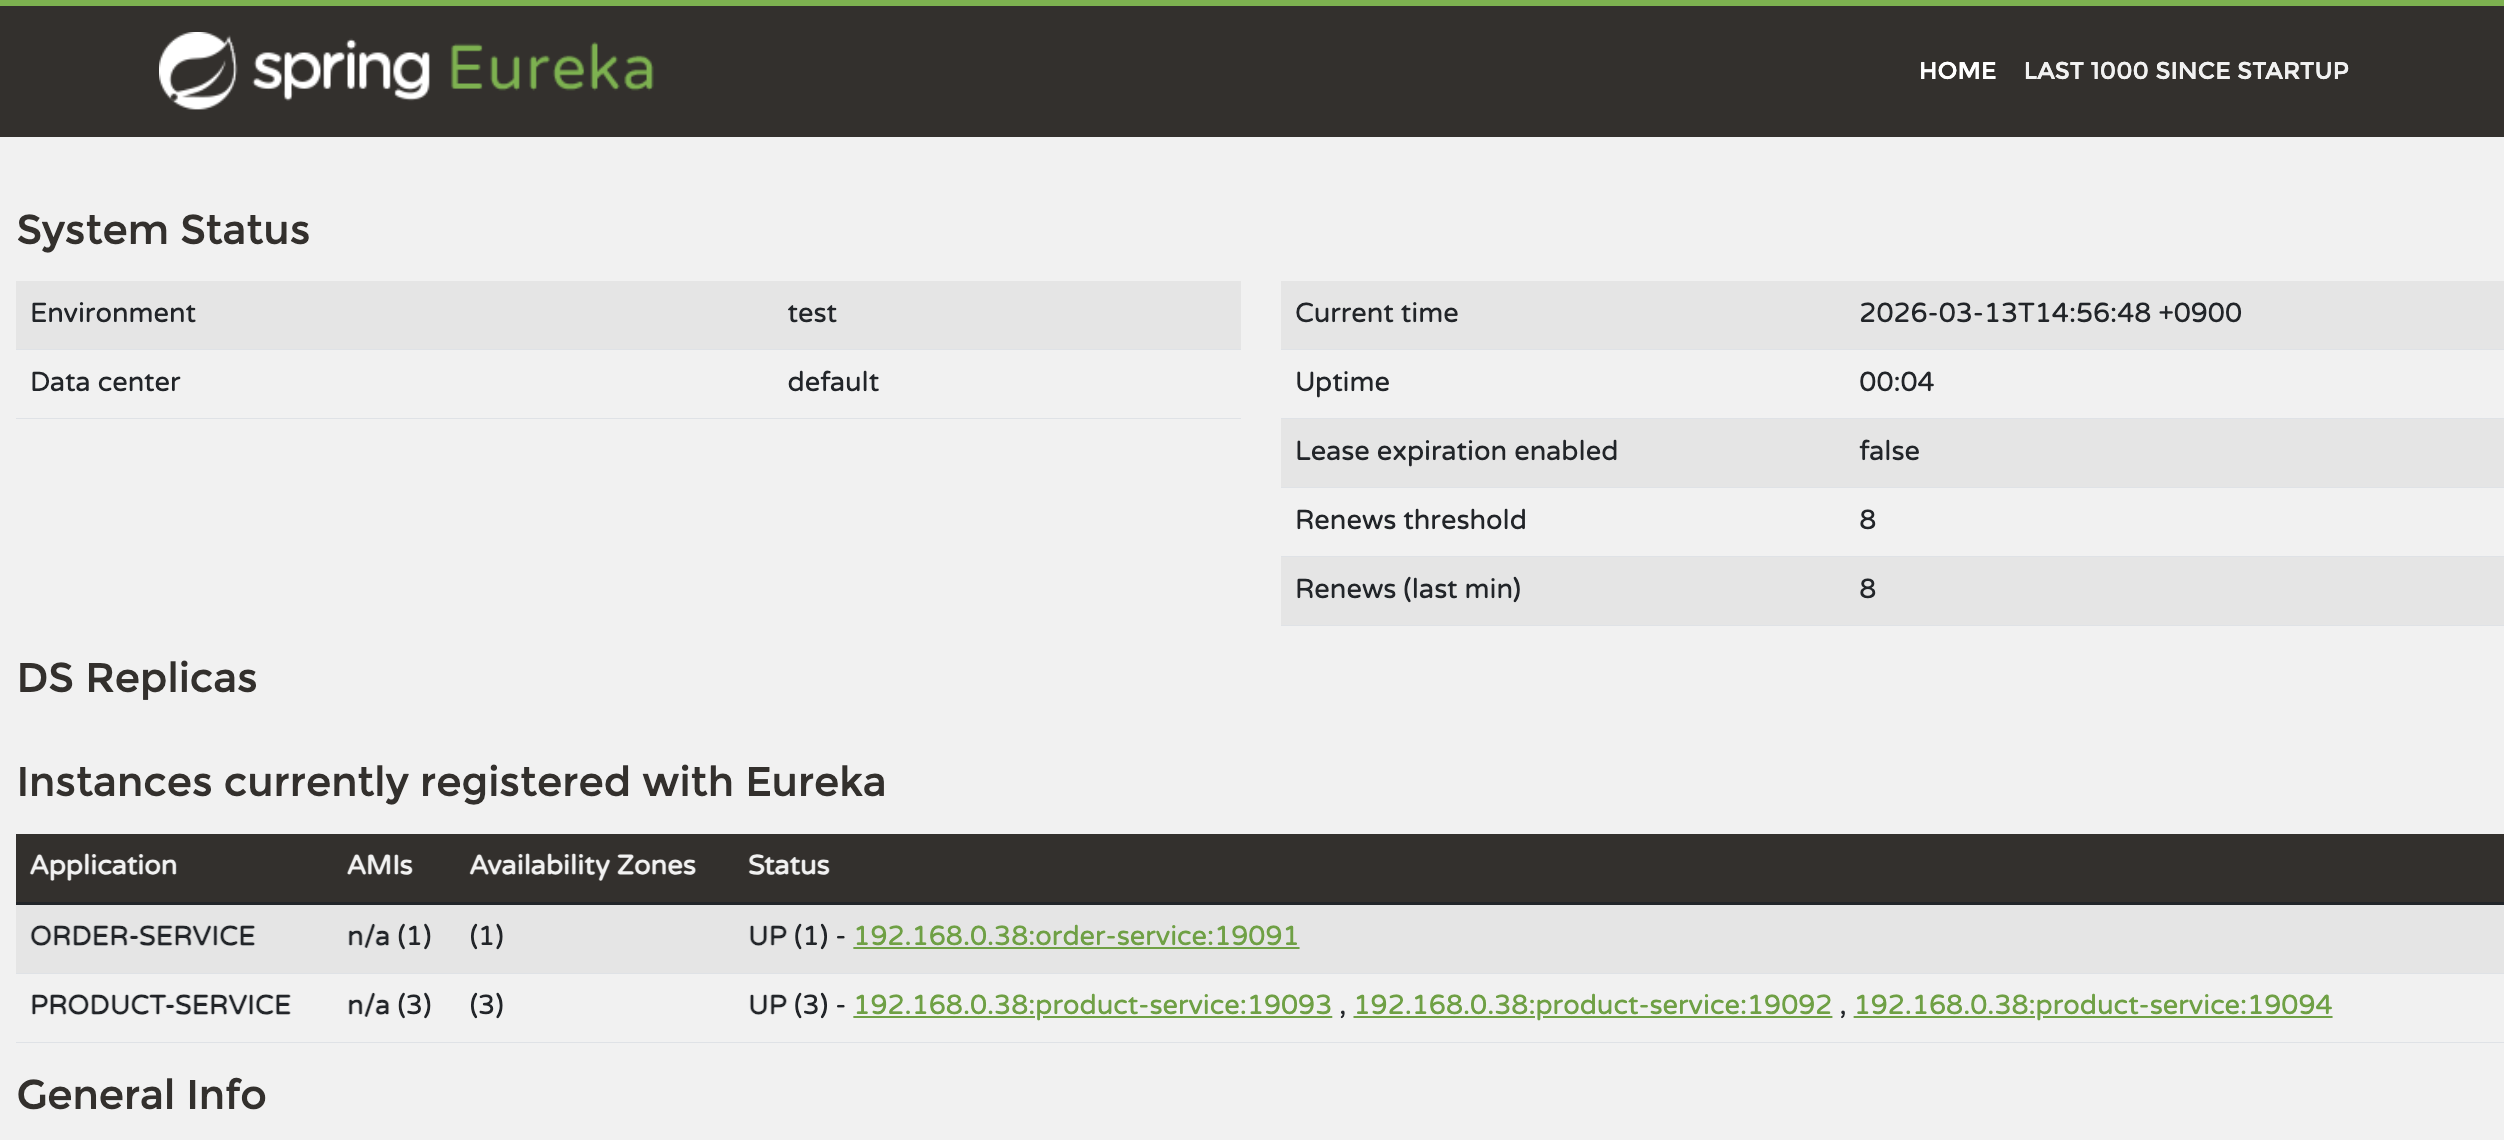Click the General Info heading

coord(142,1095)
